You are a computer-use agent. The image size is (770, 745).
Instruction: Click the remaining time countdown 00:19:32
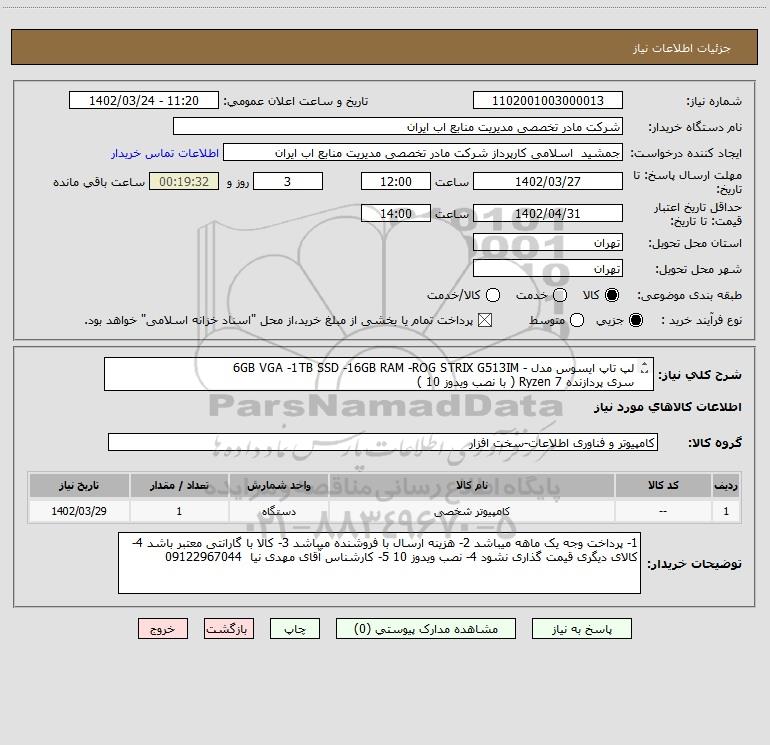tap(184, 181)
